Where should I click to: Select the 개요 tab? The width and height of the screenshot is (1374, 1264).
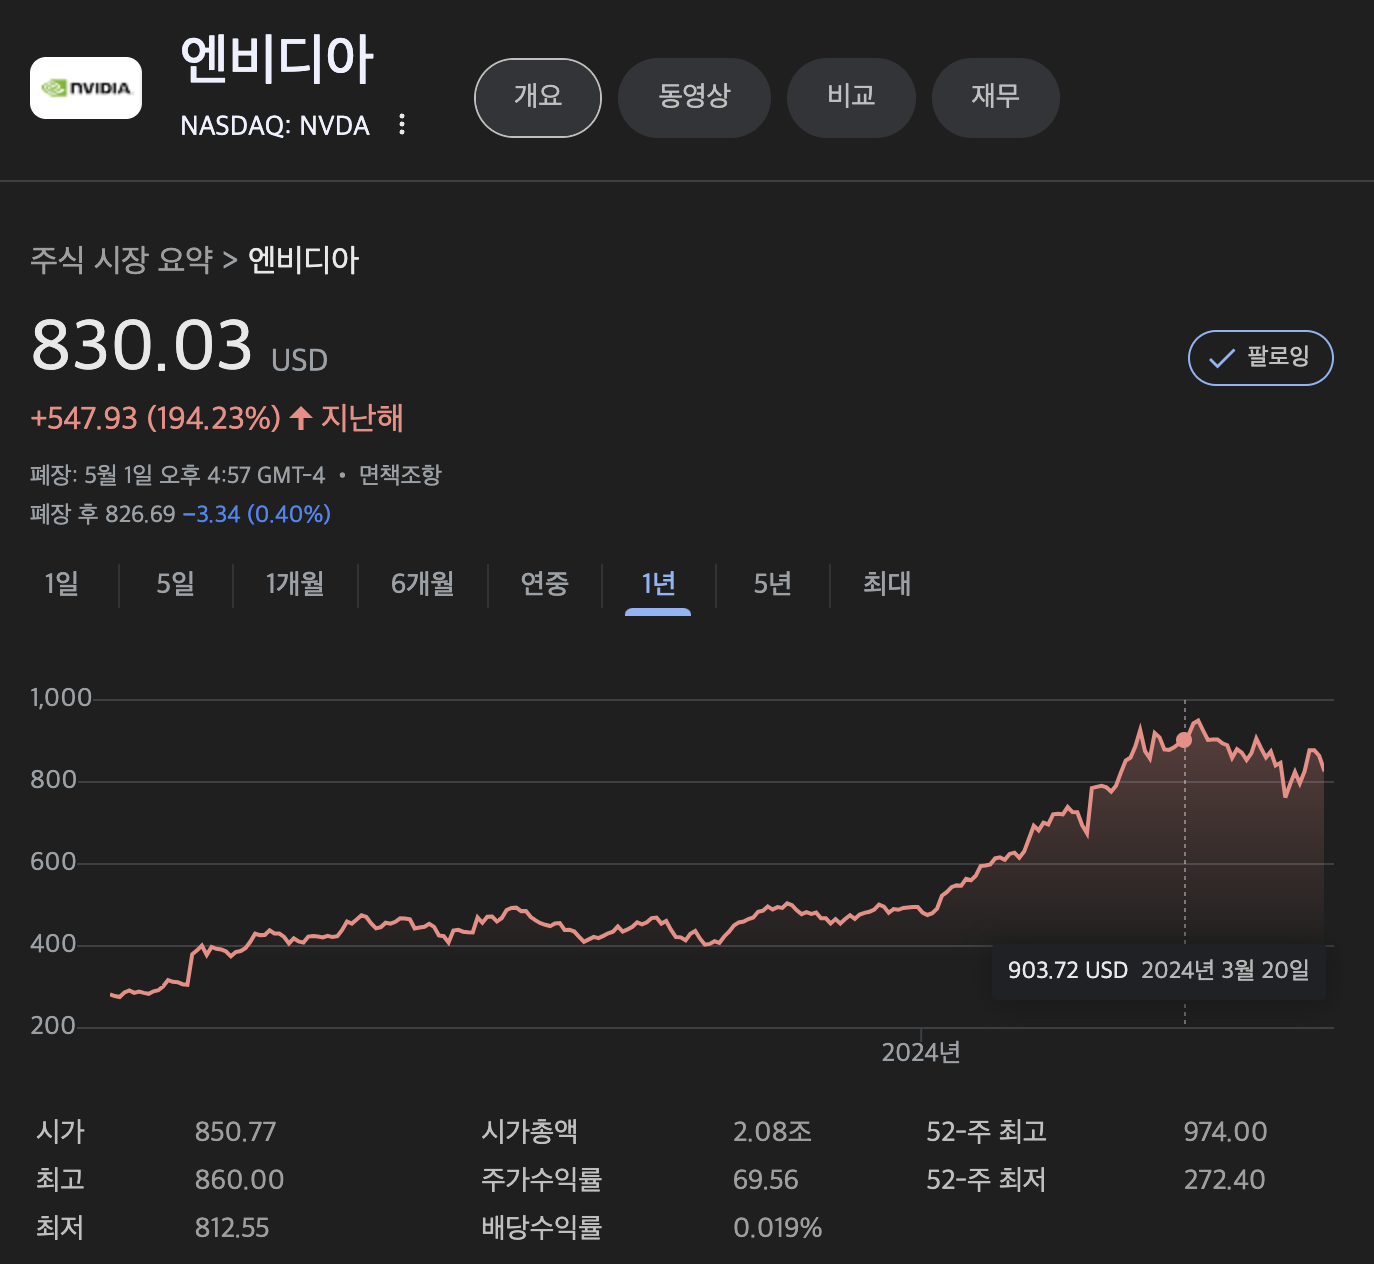(538, 97)
